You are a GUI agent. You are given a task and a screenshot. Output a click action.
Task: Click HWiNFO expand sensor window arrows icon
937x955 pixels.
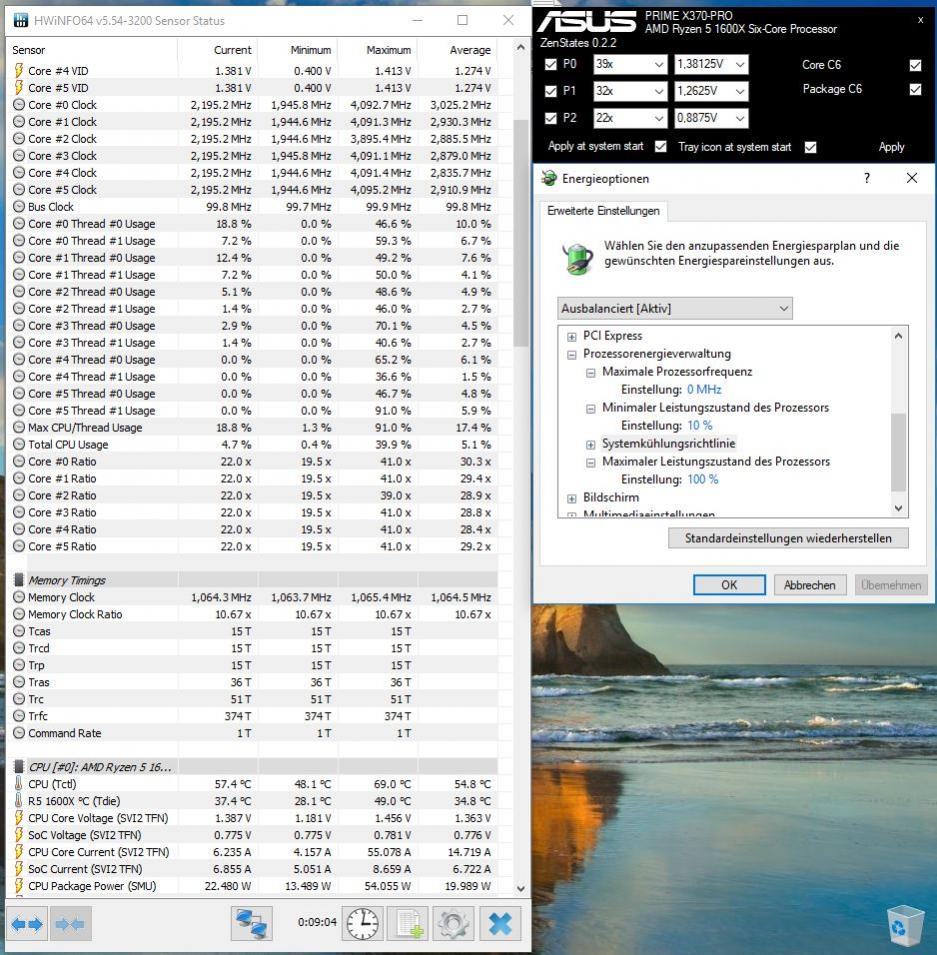click(x=27, y=924)
